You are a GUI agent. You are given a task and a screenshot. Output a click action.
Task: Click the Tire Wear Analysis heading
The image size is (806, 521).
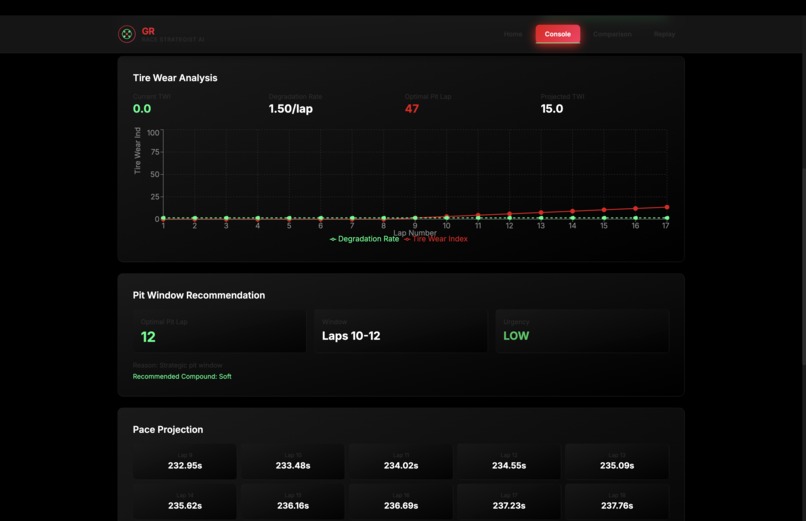[175, 78]
